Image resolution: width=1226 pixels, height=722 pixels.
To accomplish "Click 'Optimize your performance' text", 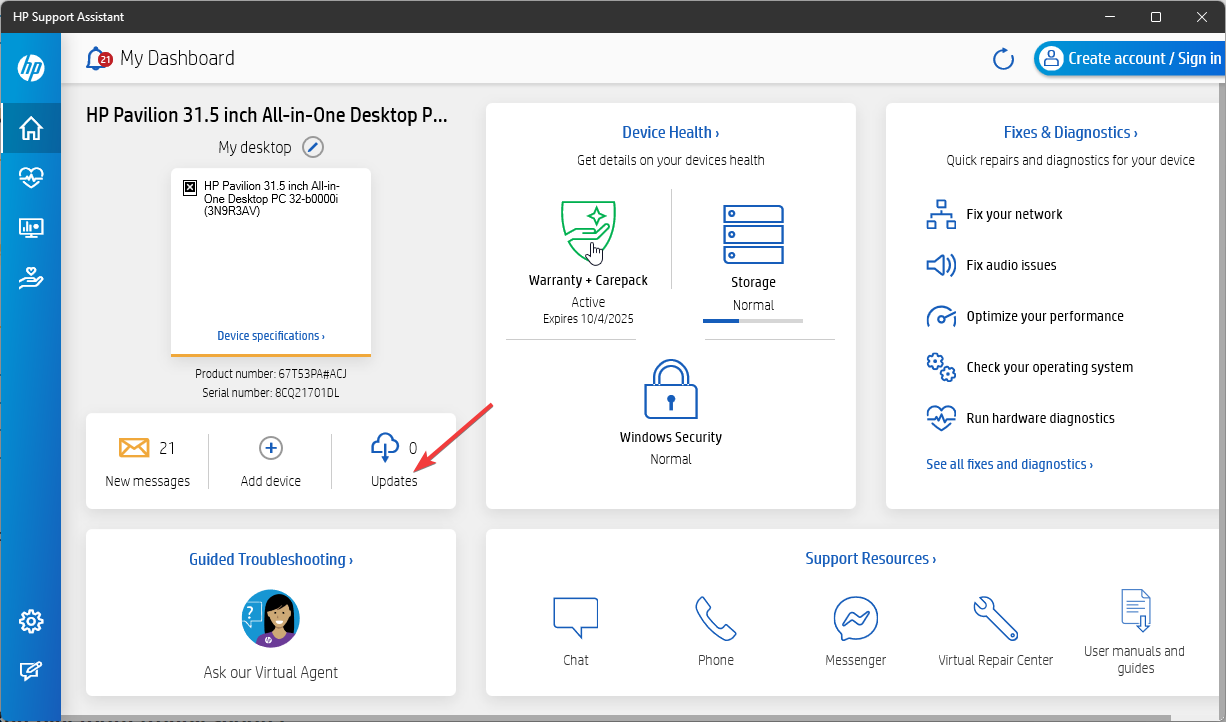I will (x=1045, y=316).
